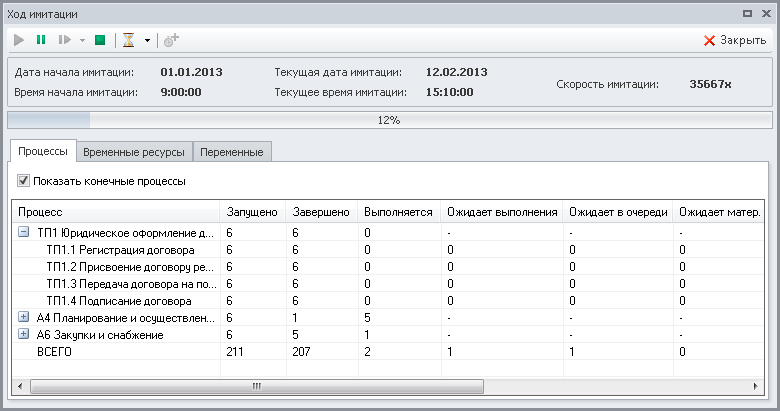Click the Запущено column header
Screen dimensions: 780x411
pos(251,212)
